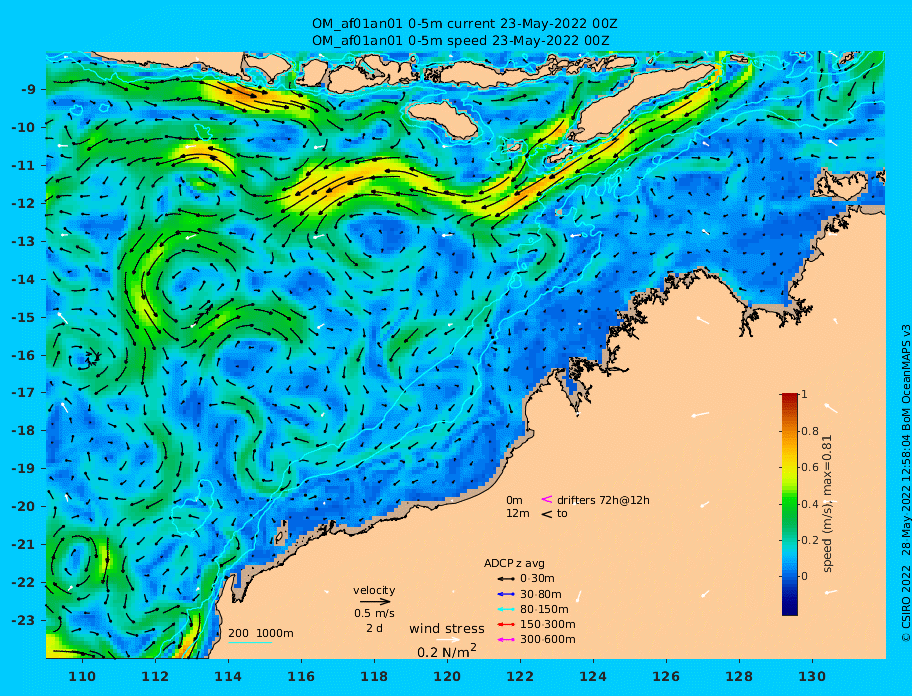912x696 pixels.
Task: Click the cyan 80-150m ADCP arrow symbol
Action: point(505,609)
